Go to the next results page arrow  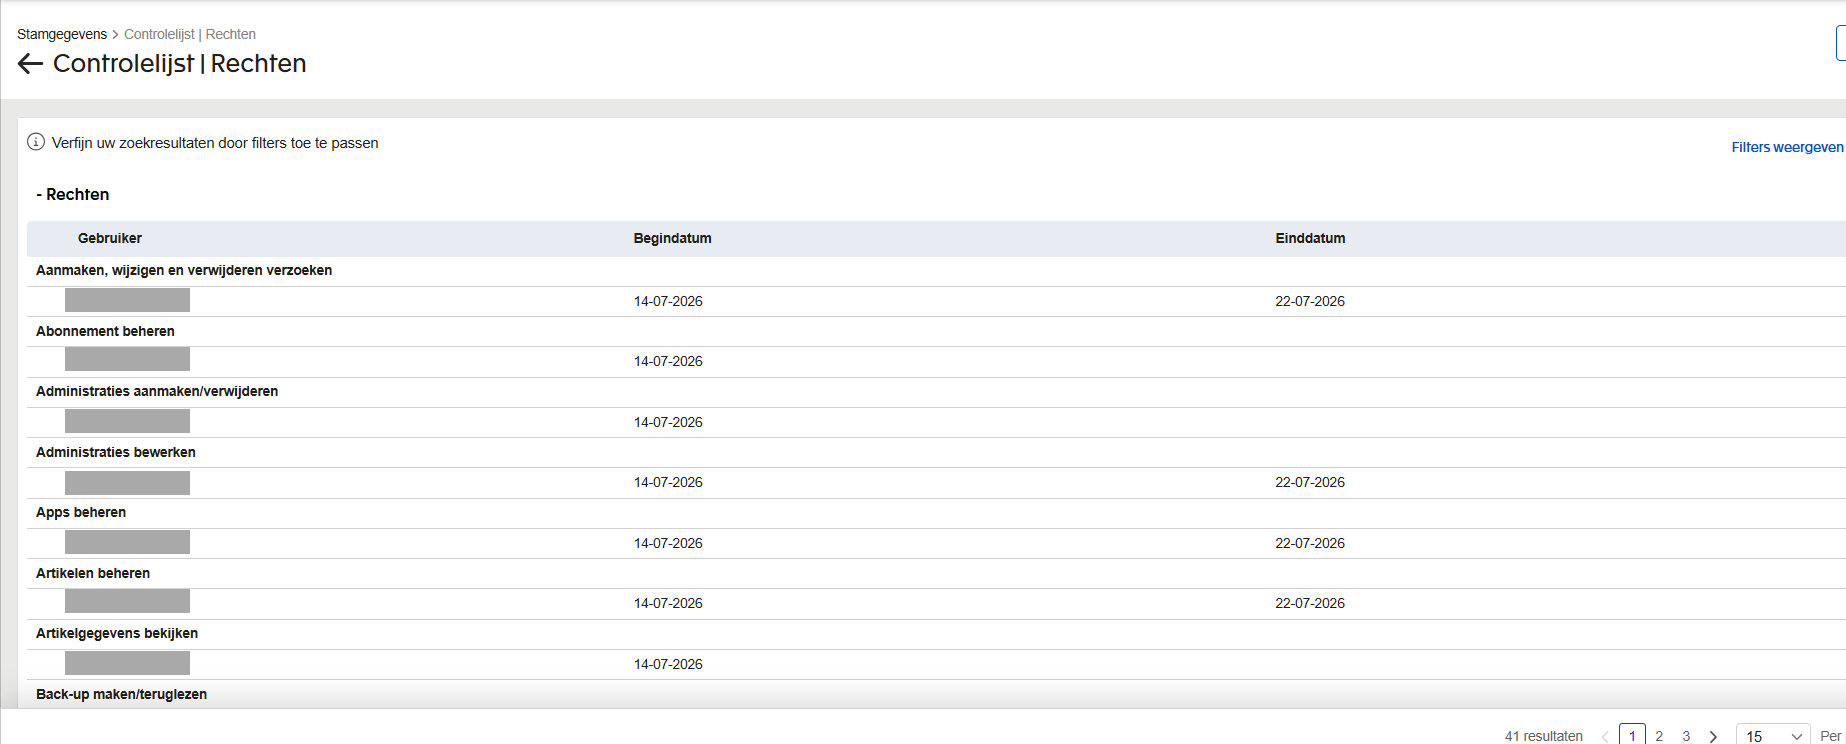tap(1713, 736)
